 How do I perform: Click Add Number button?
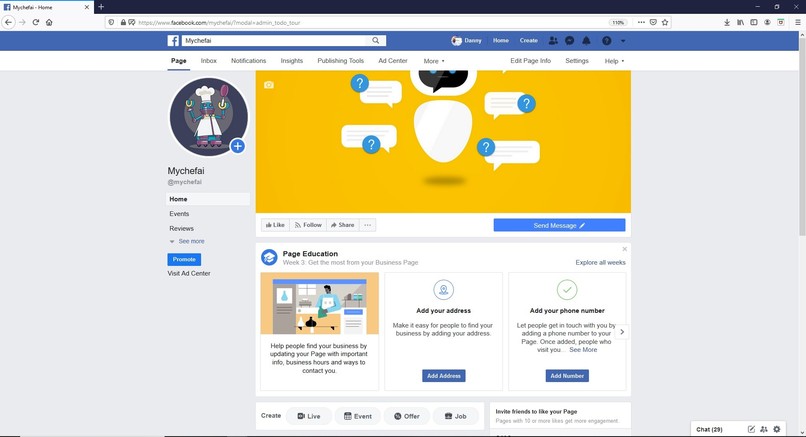(x=567, y=376)
